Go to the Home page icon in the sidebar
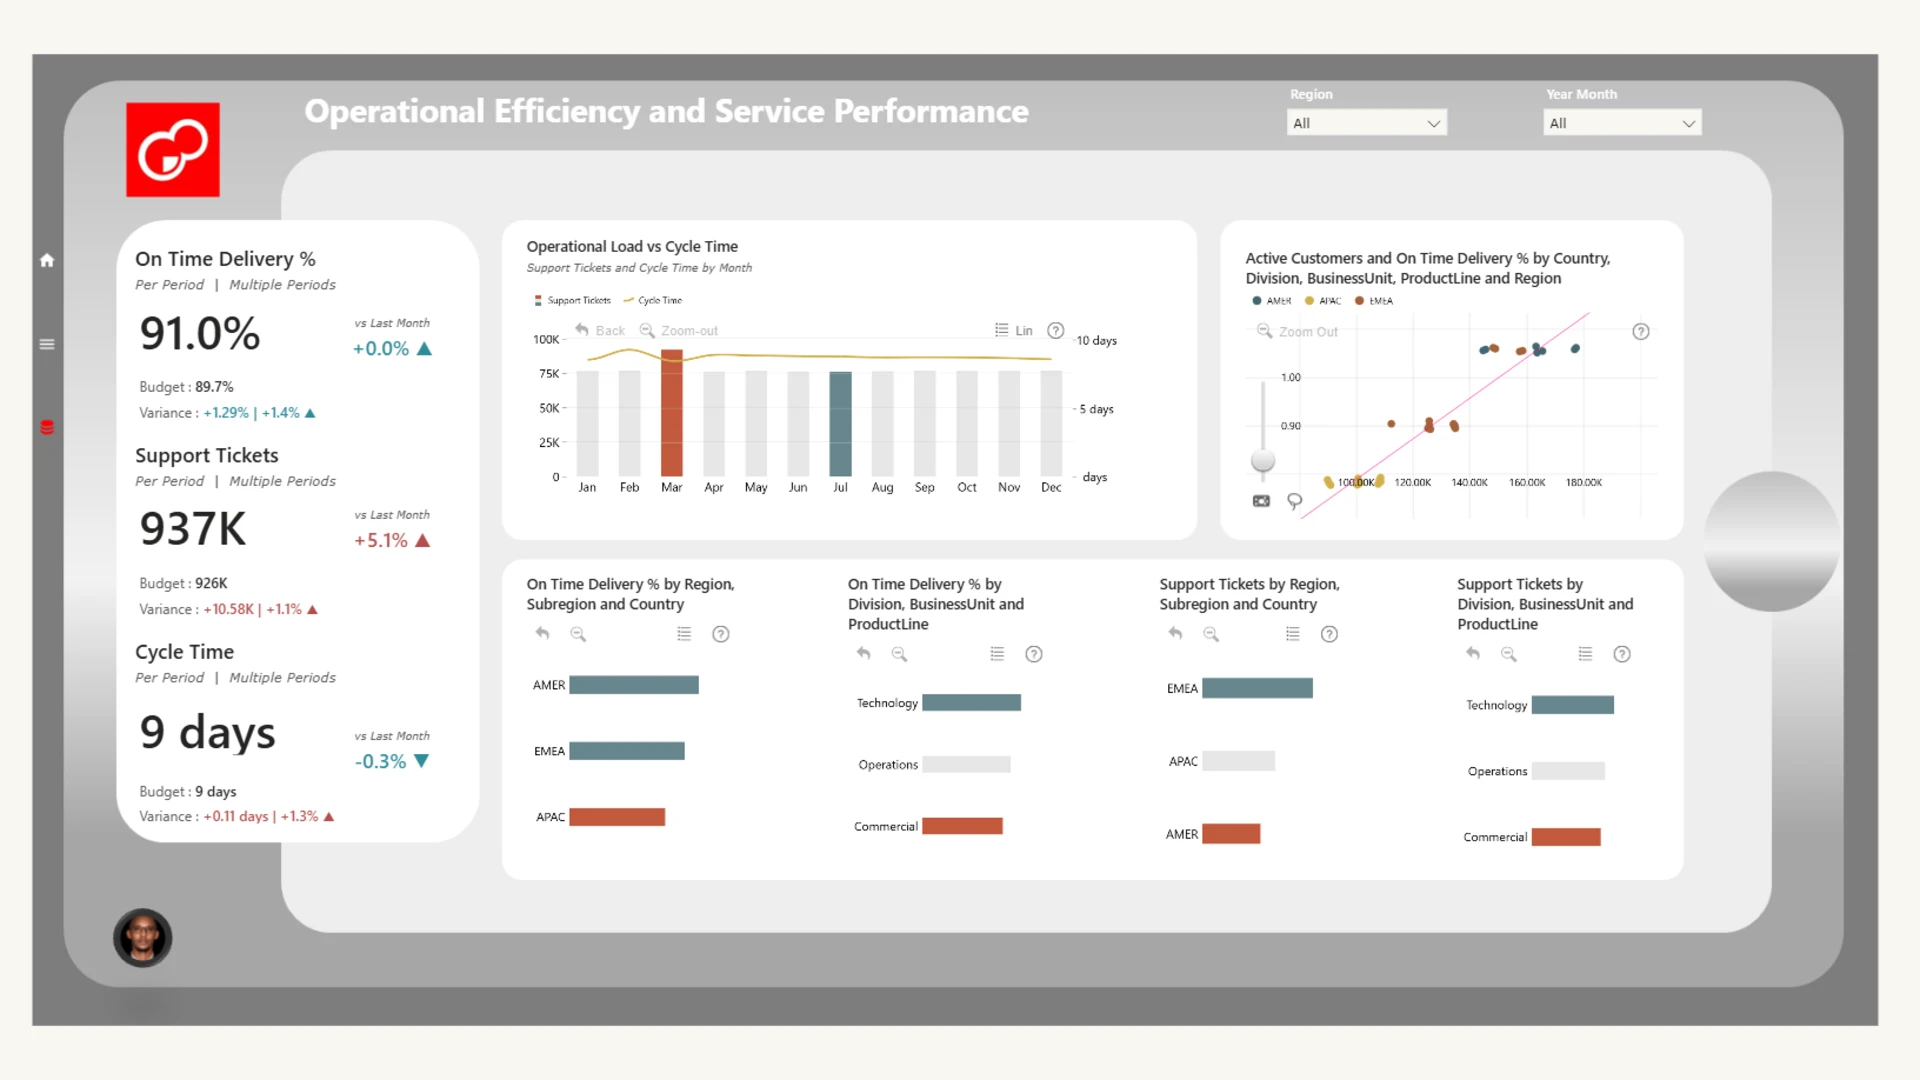Image resolution: width=1920 pixels, height=1080 pixels. coord(47,261)
